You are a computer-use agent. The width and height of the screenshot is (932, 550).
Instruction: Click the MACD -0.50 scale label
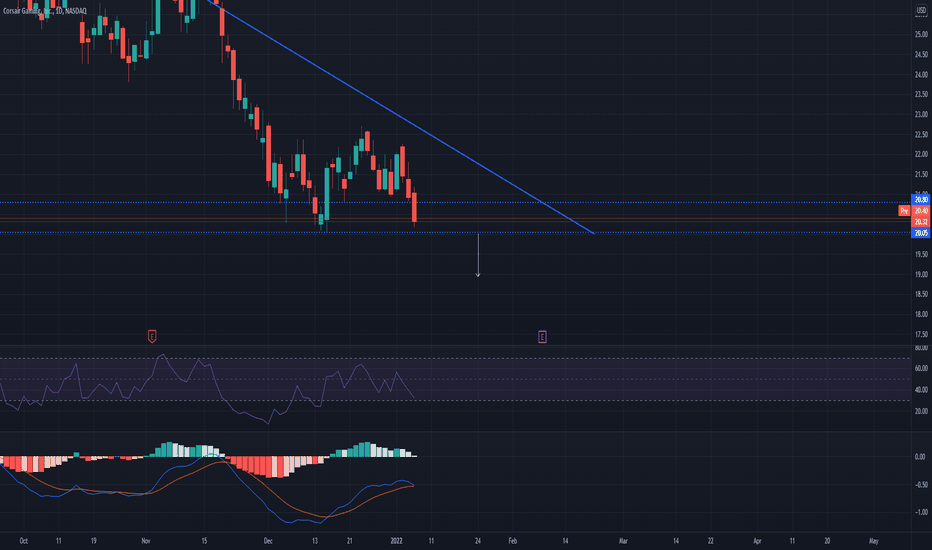click(x=921, y=485)
